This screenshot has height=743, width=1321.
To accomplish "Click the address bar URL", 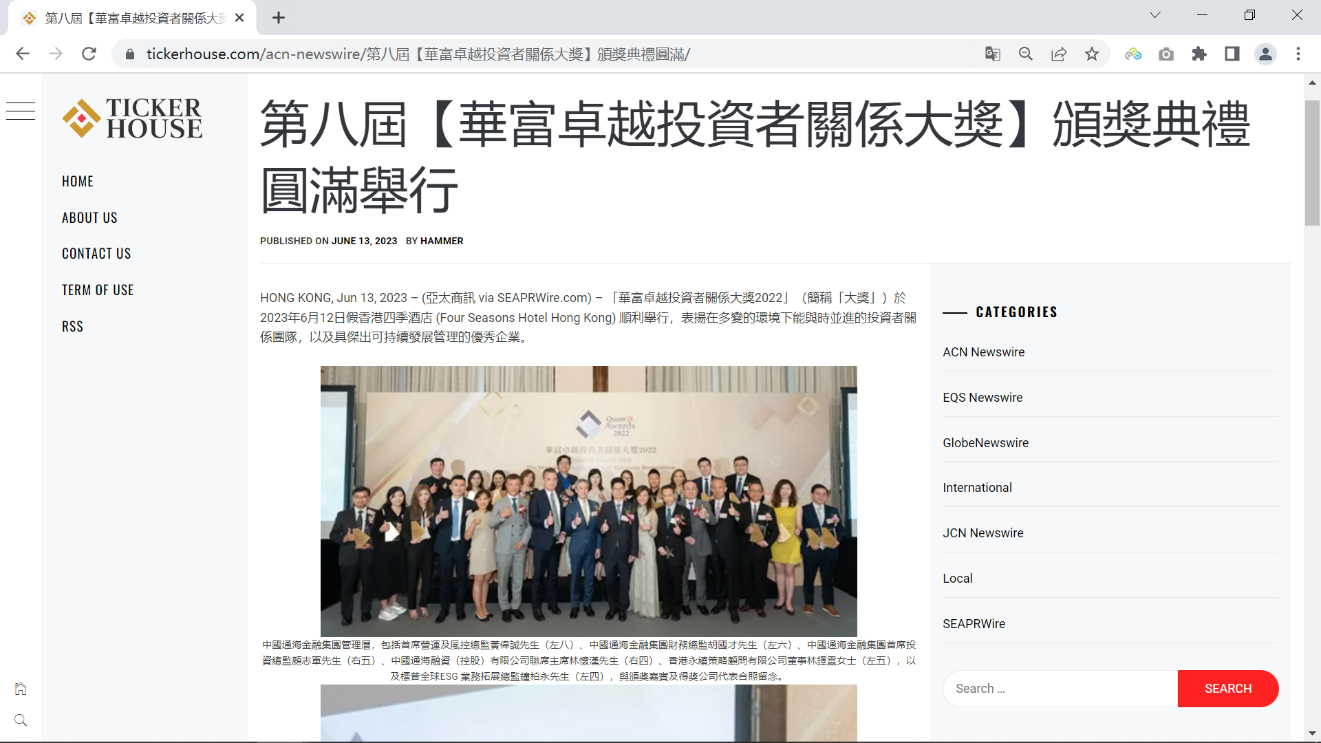I will 418,54.
